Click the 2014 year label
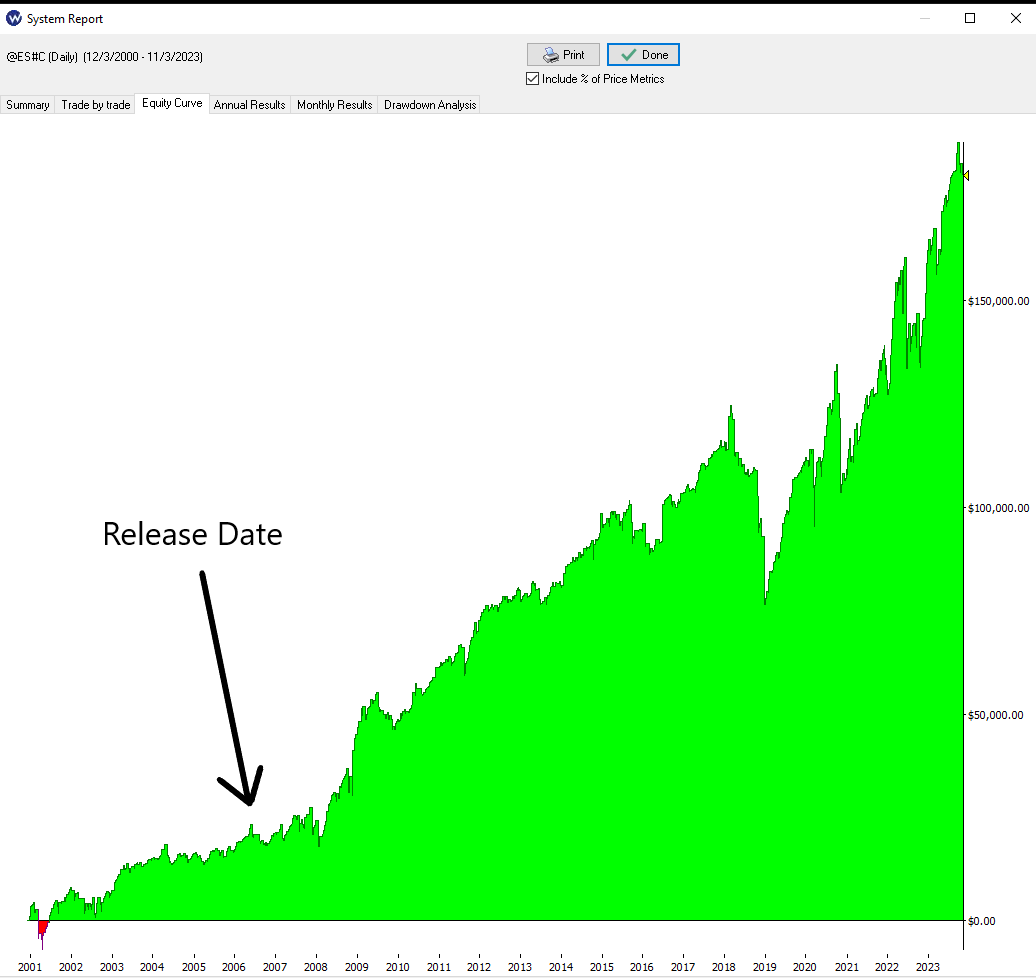1036x978 pixels. [x=561, y=967]
